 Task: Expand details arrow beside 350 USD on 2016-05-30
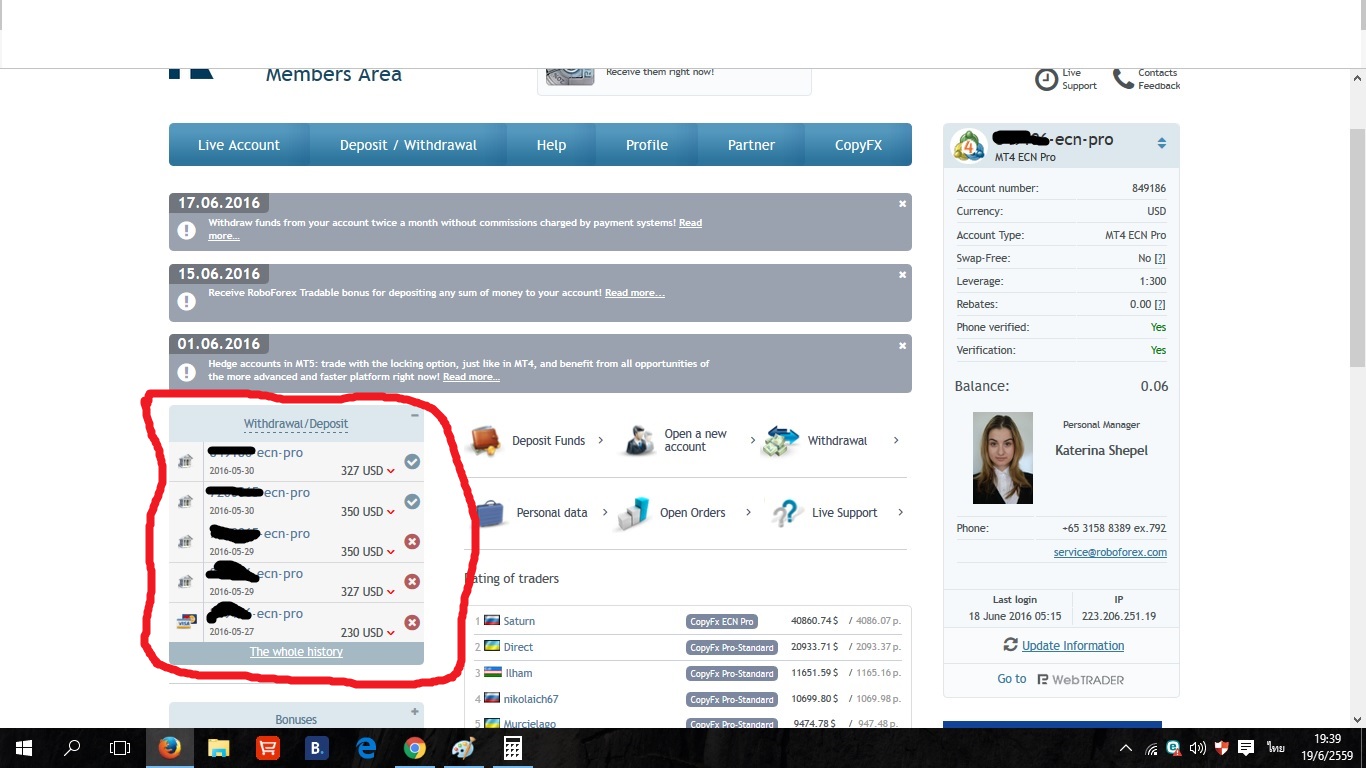point(391,512)
